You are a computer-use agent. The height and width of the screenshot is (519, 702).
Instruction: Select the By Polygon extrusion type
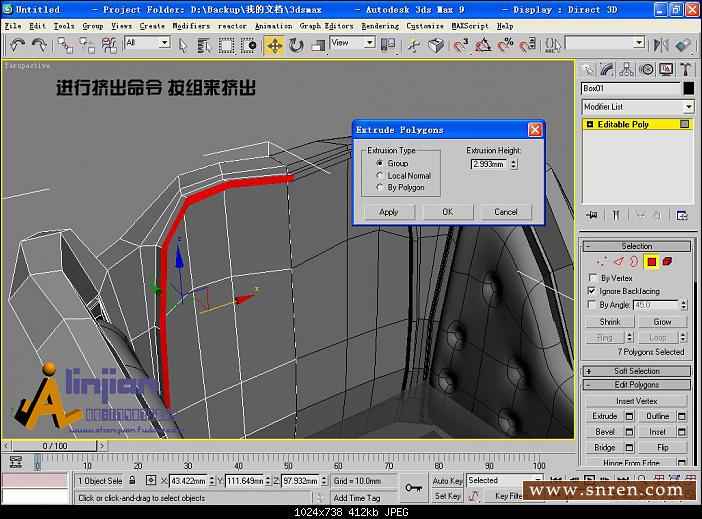[379, 187]
